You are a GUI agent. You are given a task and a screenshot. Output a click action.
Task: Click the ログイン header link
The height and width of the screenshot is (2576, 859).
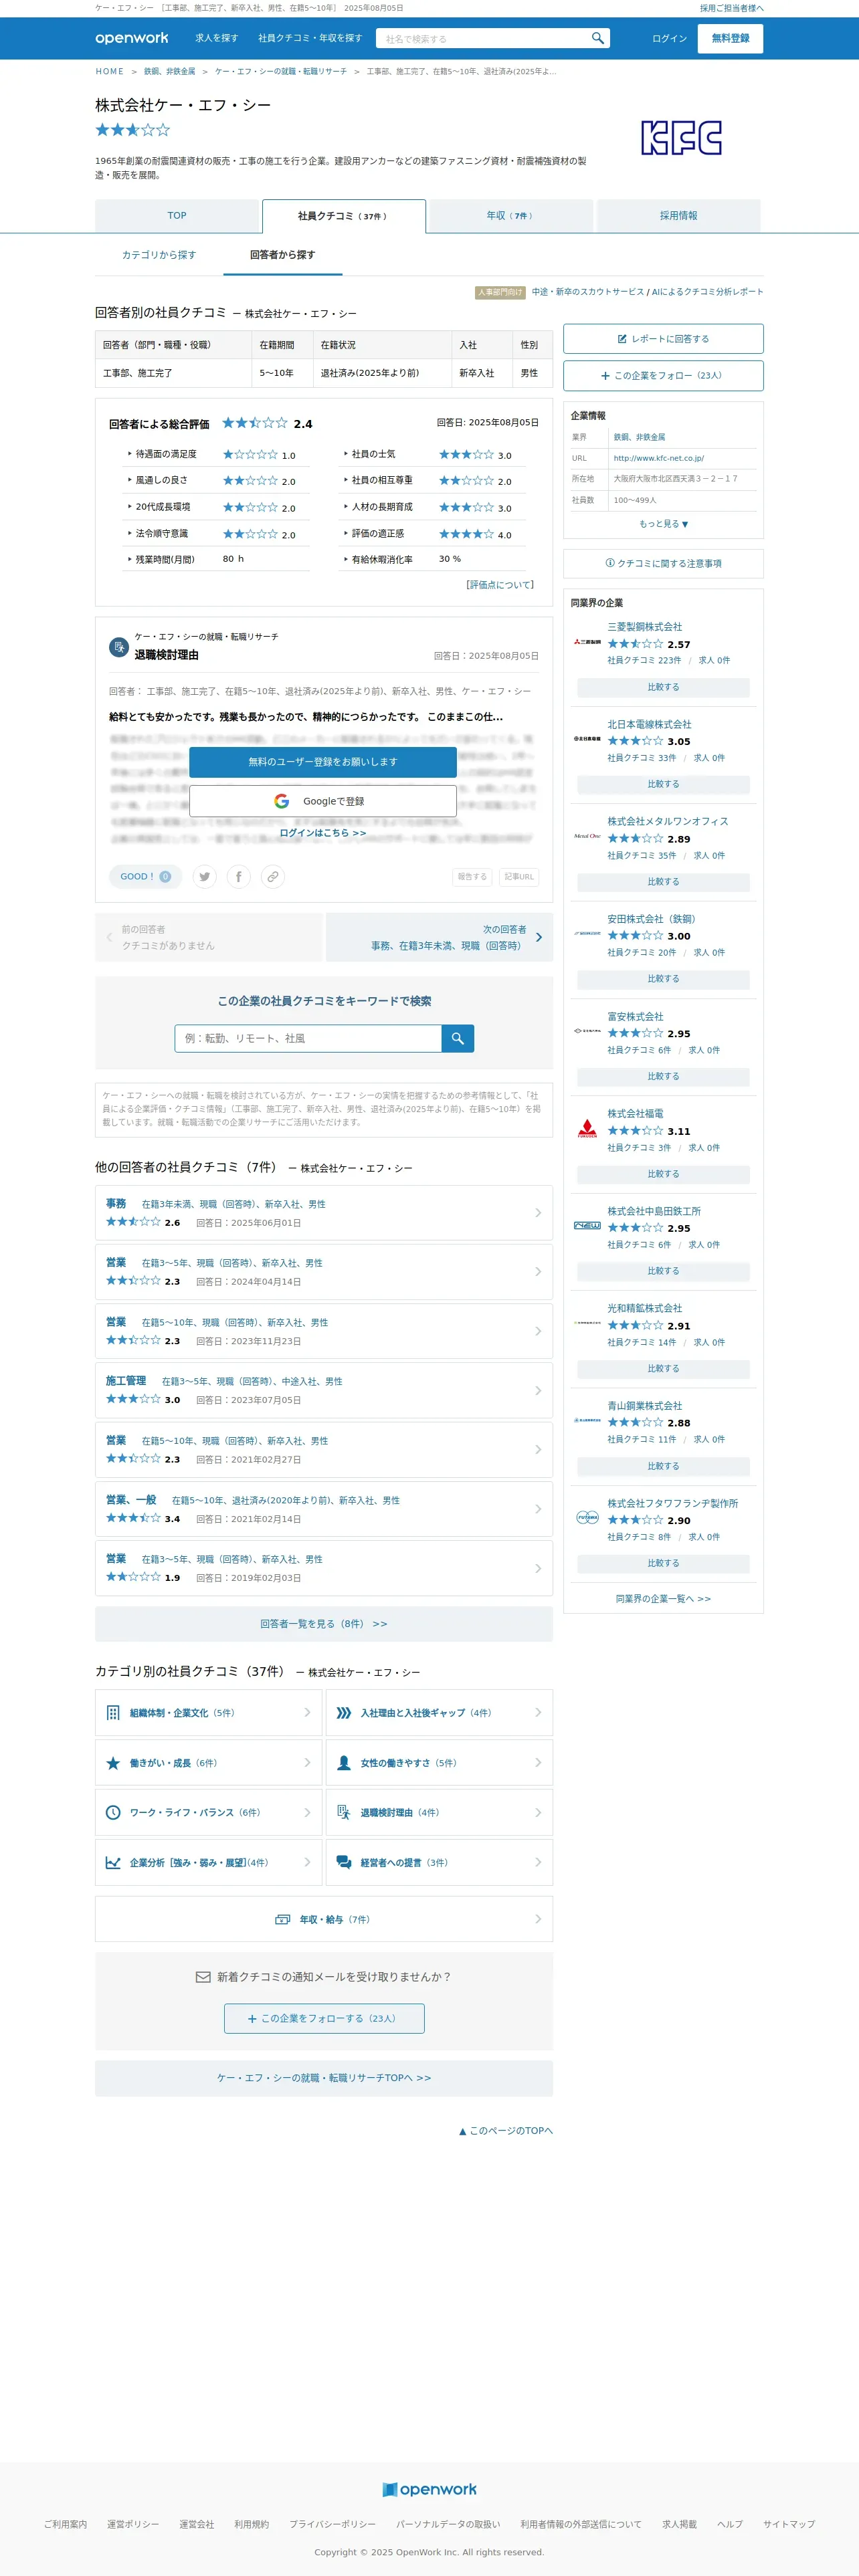click(x=669, y=38)
